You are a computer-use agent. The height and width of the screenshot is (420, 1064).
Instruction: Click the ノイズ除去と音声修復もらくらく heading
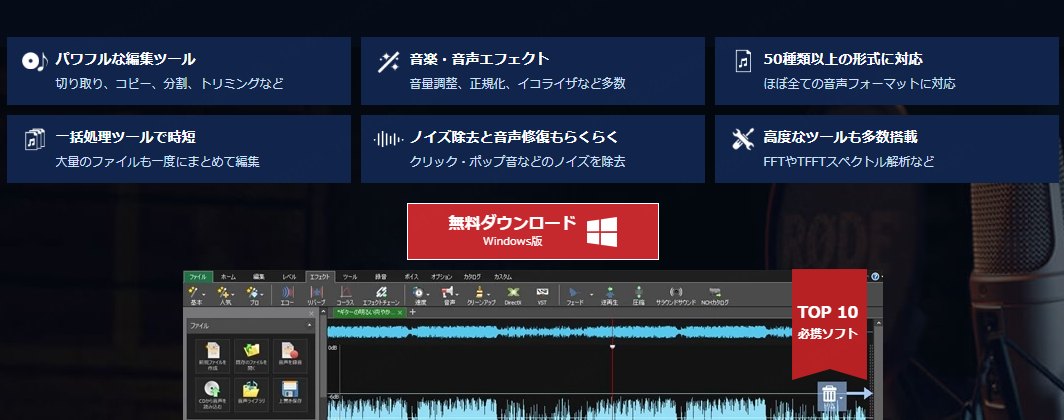pos(514,137)
